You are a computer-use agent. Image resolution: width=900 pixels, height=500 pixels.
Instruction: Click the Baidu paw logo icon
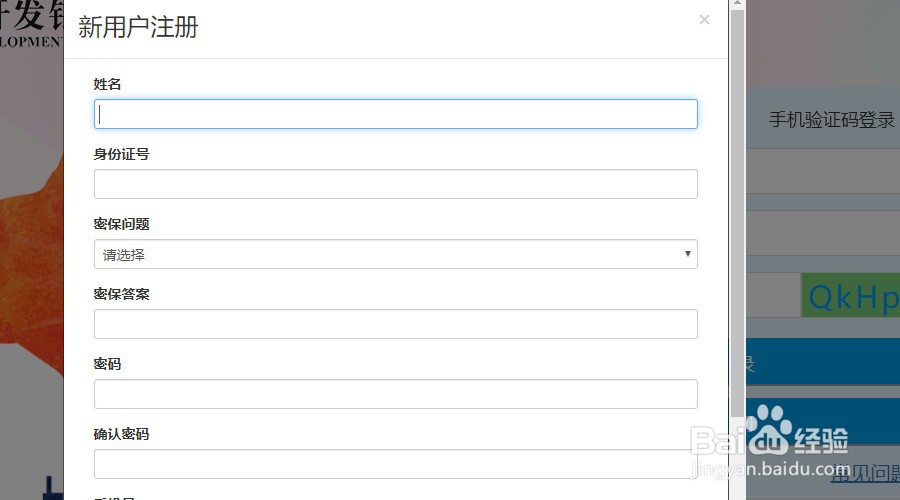click(768, 429)
